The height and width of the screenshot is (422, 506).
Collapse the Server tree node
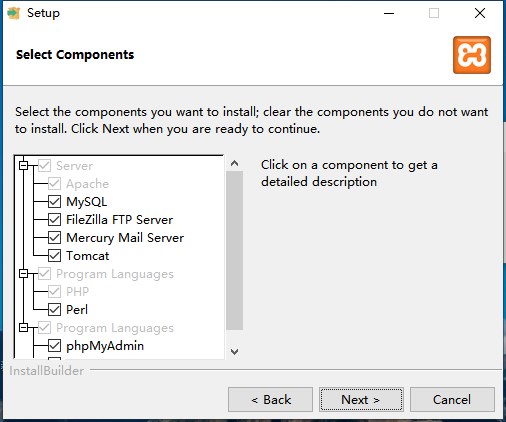tap(23, 165)
